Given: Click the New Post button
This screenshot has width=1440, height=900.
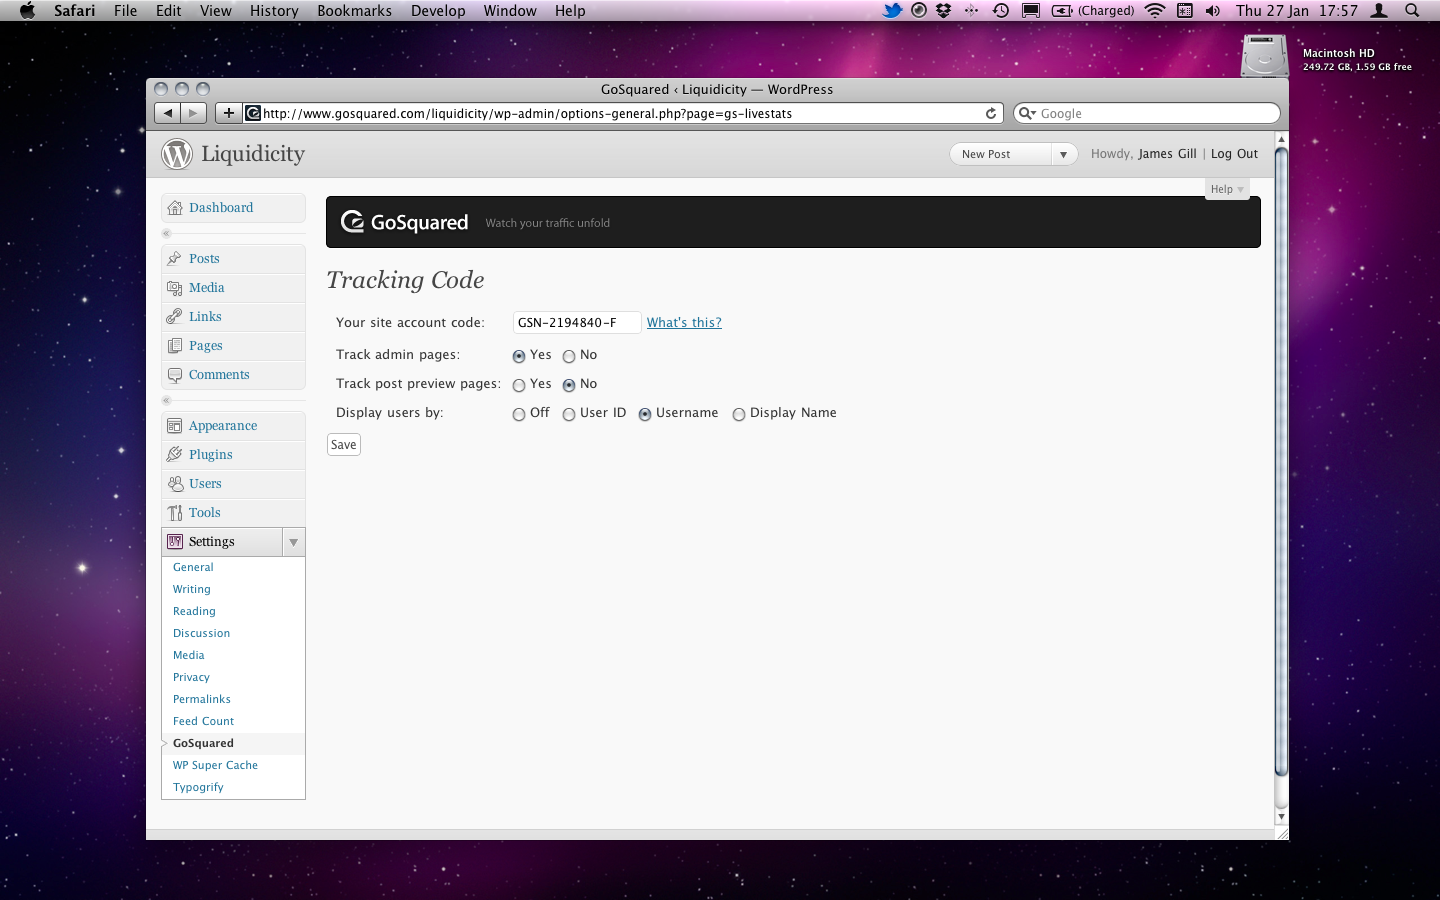Looking at the screenshot, I should click(1000, 154).
